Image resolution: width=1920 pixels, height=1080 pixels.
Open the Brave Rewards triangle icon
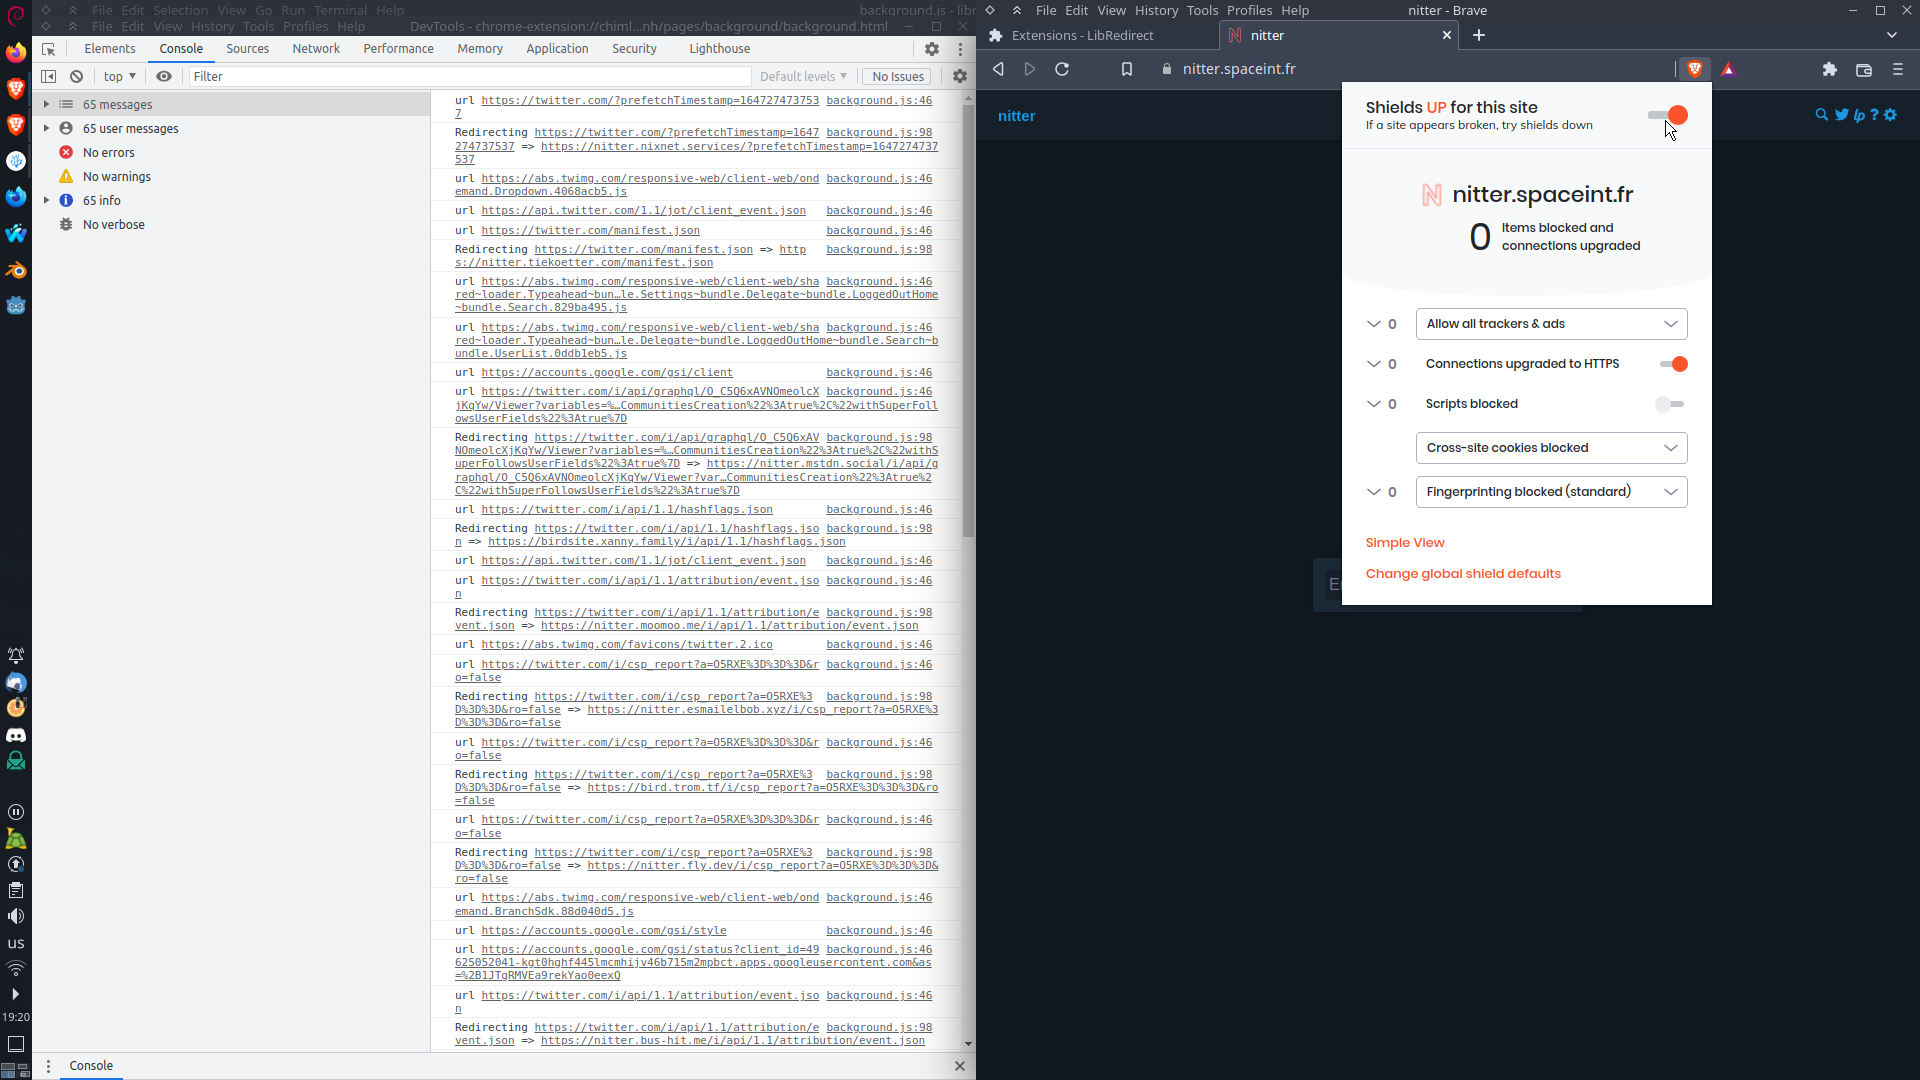point(1729,69)
